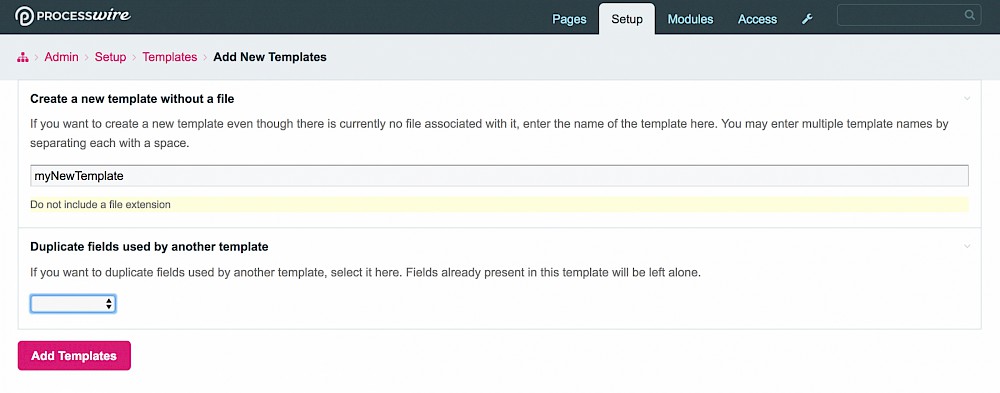
Task: Select the Setup tab
Action: tap(627, 19)
